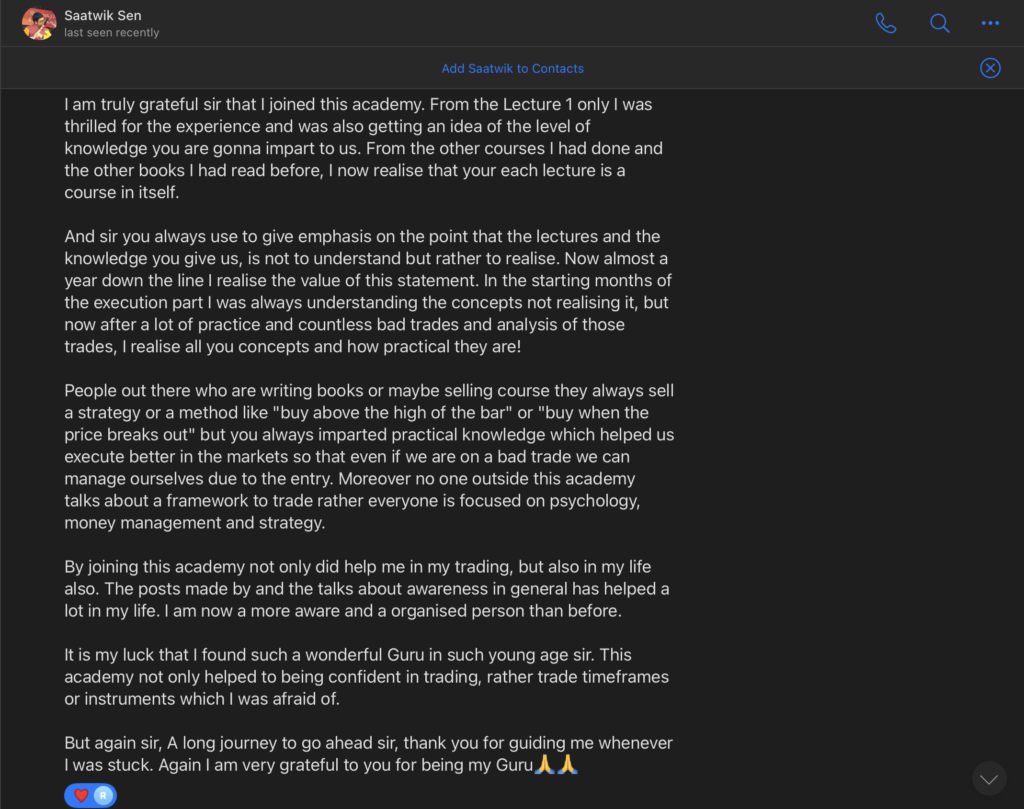Start a voice call with Saatwik Sen
Viewport: 1024px width, 809px height.
(x=886, y=24)
